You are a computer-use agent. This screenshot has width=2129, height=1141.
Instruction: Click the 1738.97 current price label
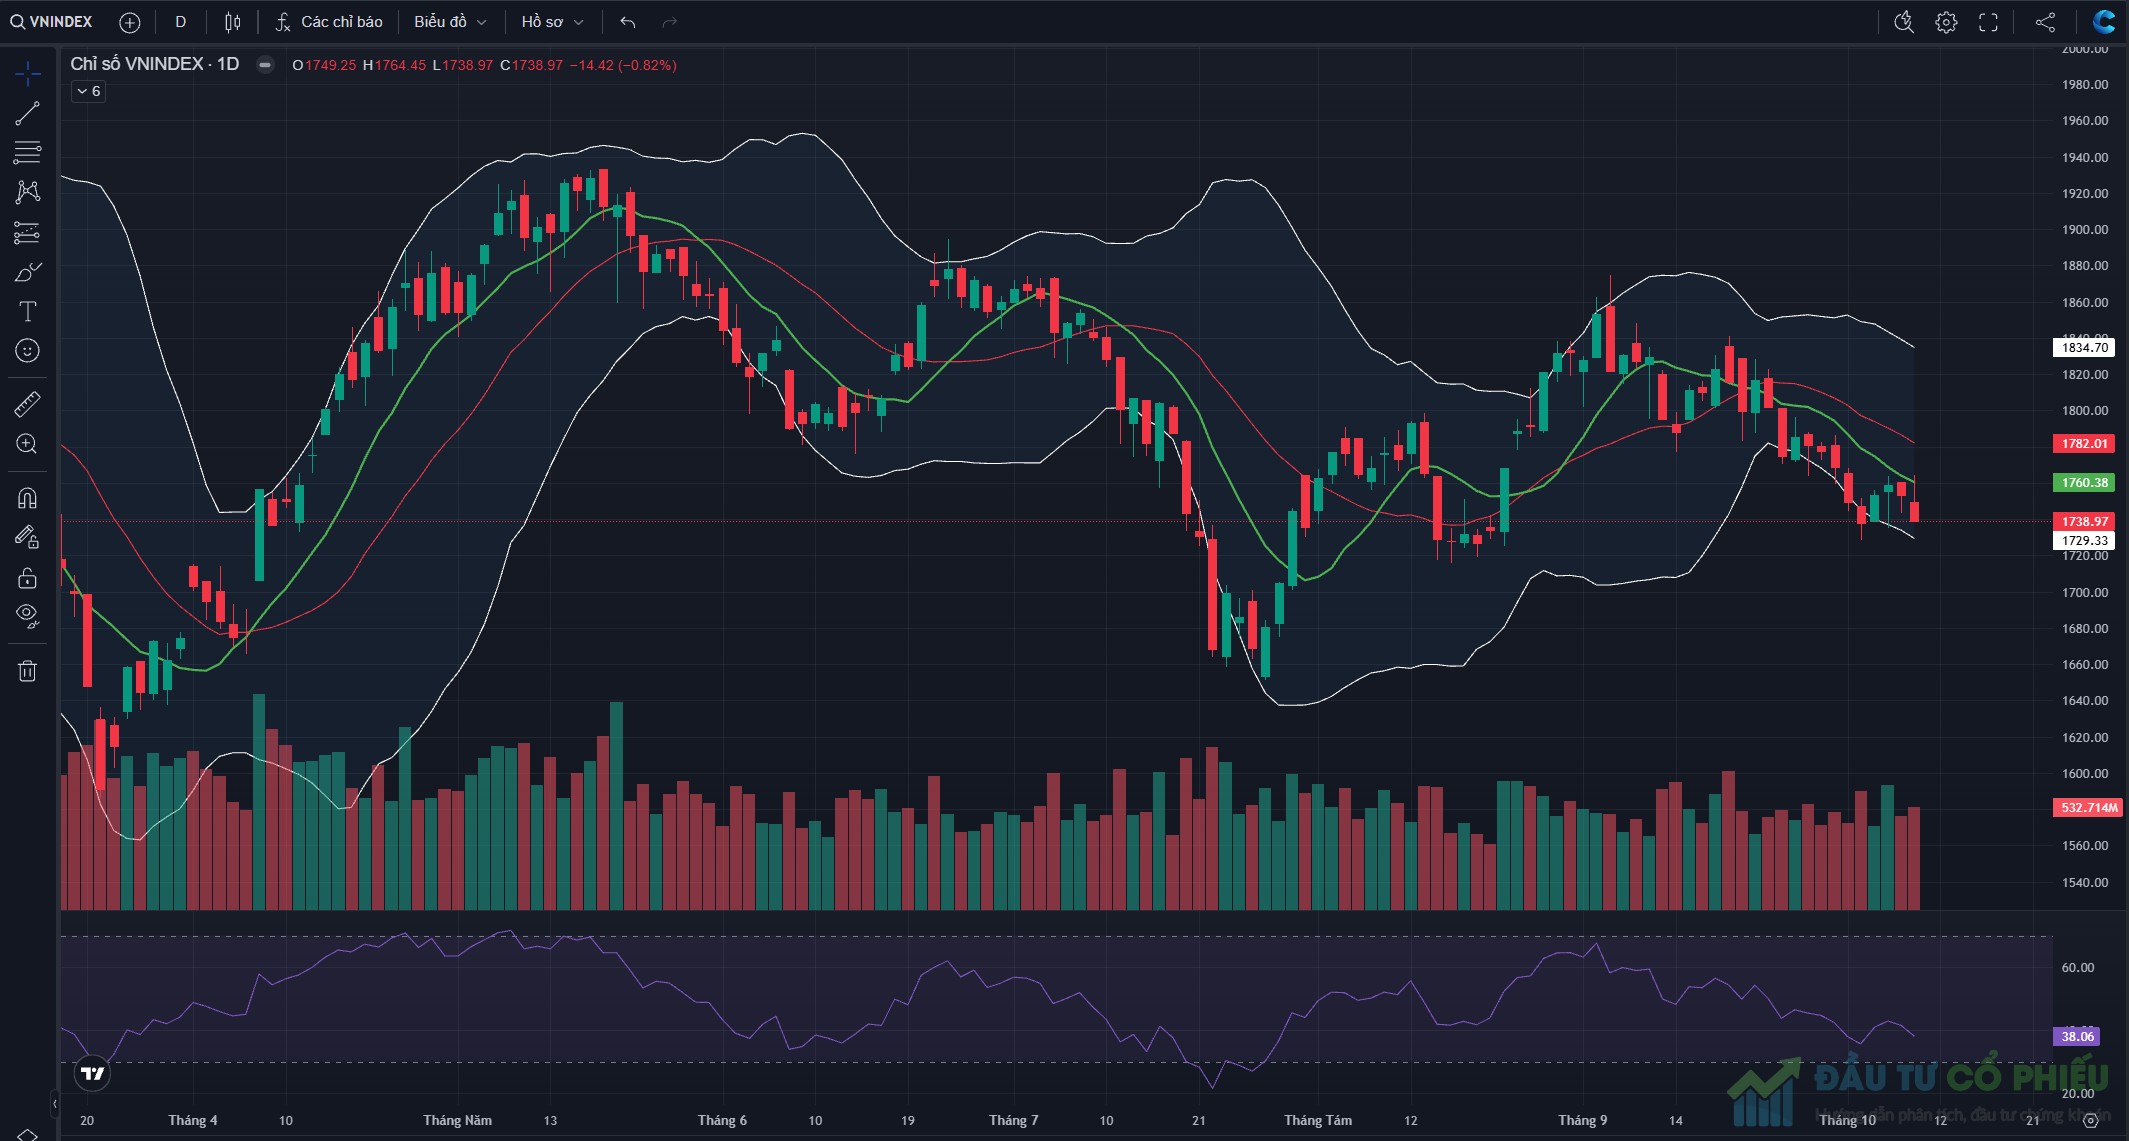[x=2084, y=521]
